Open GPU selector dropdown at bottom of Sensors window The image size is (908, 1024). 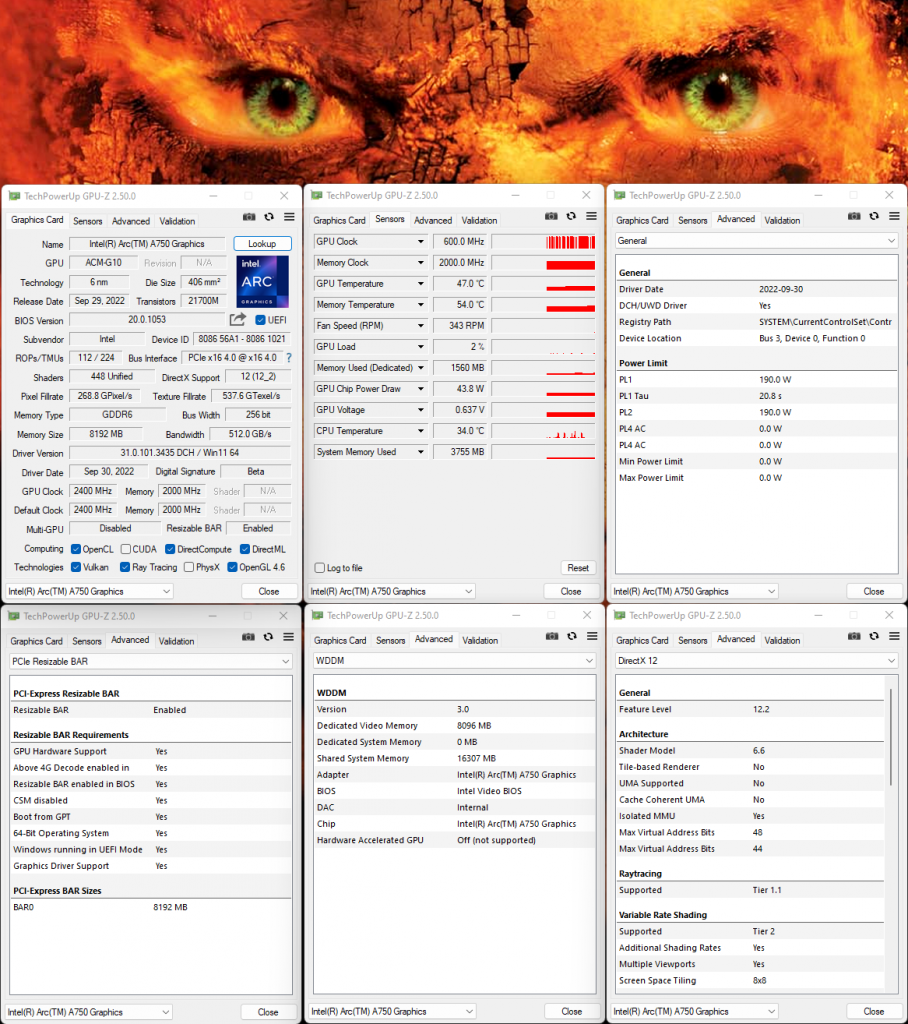[x=391, y=592]
